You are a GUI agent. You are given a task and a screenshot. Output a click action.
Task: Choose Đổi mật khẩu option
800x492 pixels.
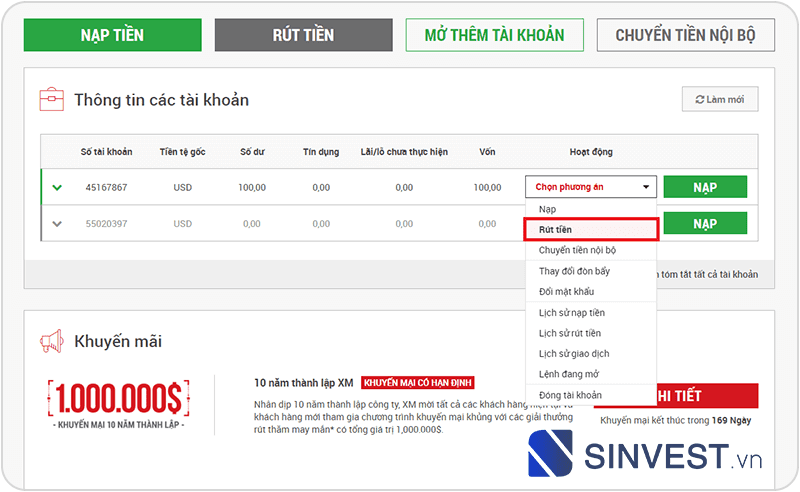591,291
